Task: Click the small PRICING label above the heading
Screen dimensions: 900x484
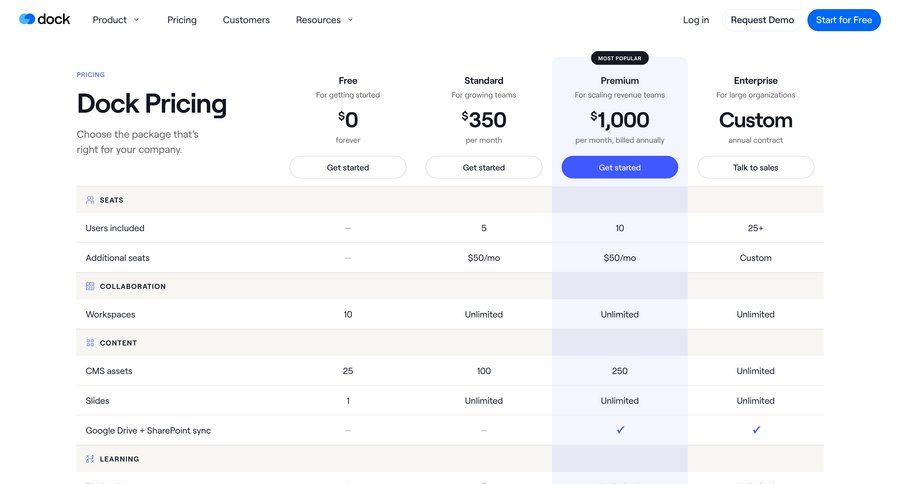Action: [91, 75]
